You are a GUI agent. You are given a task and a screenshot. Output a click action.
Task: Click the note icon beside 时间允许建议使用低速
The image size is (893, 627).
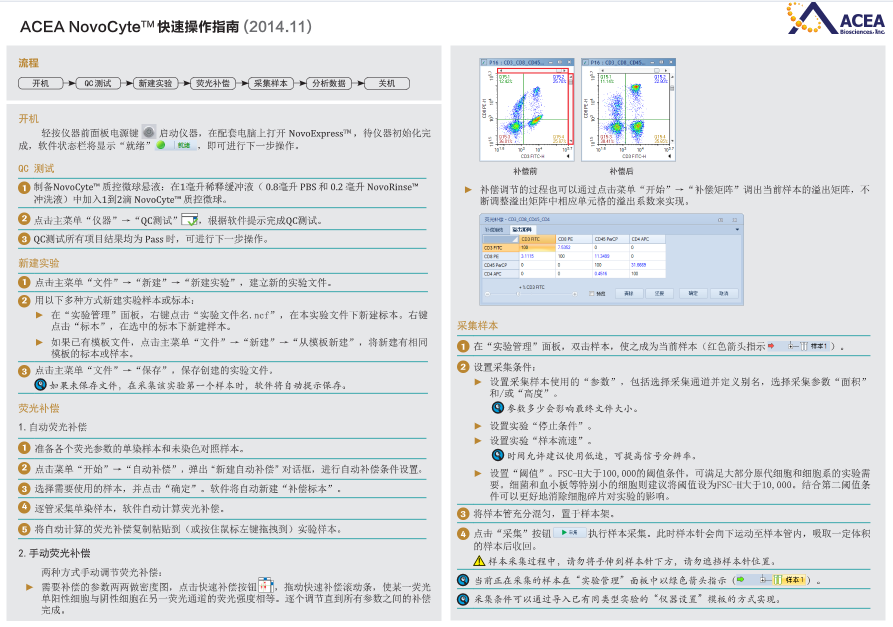point(498,455)
